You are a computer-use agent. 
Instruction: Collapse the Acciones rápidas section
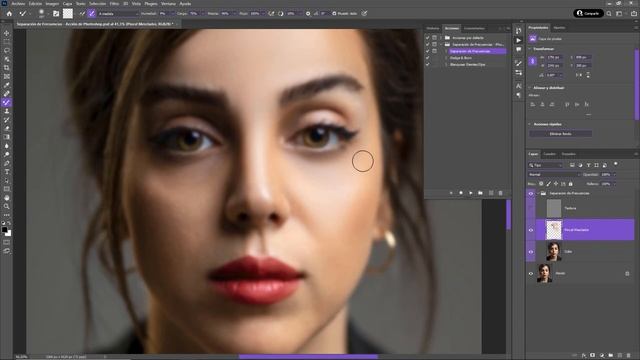(530, 124)
